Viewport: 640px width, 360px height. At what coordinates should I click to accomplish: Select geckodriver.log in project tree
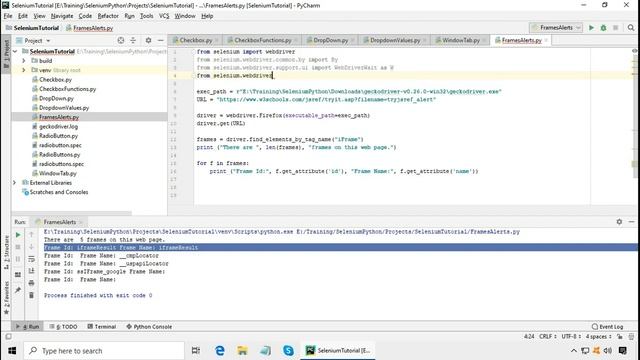[58, 127]
